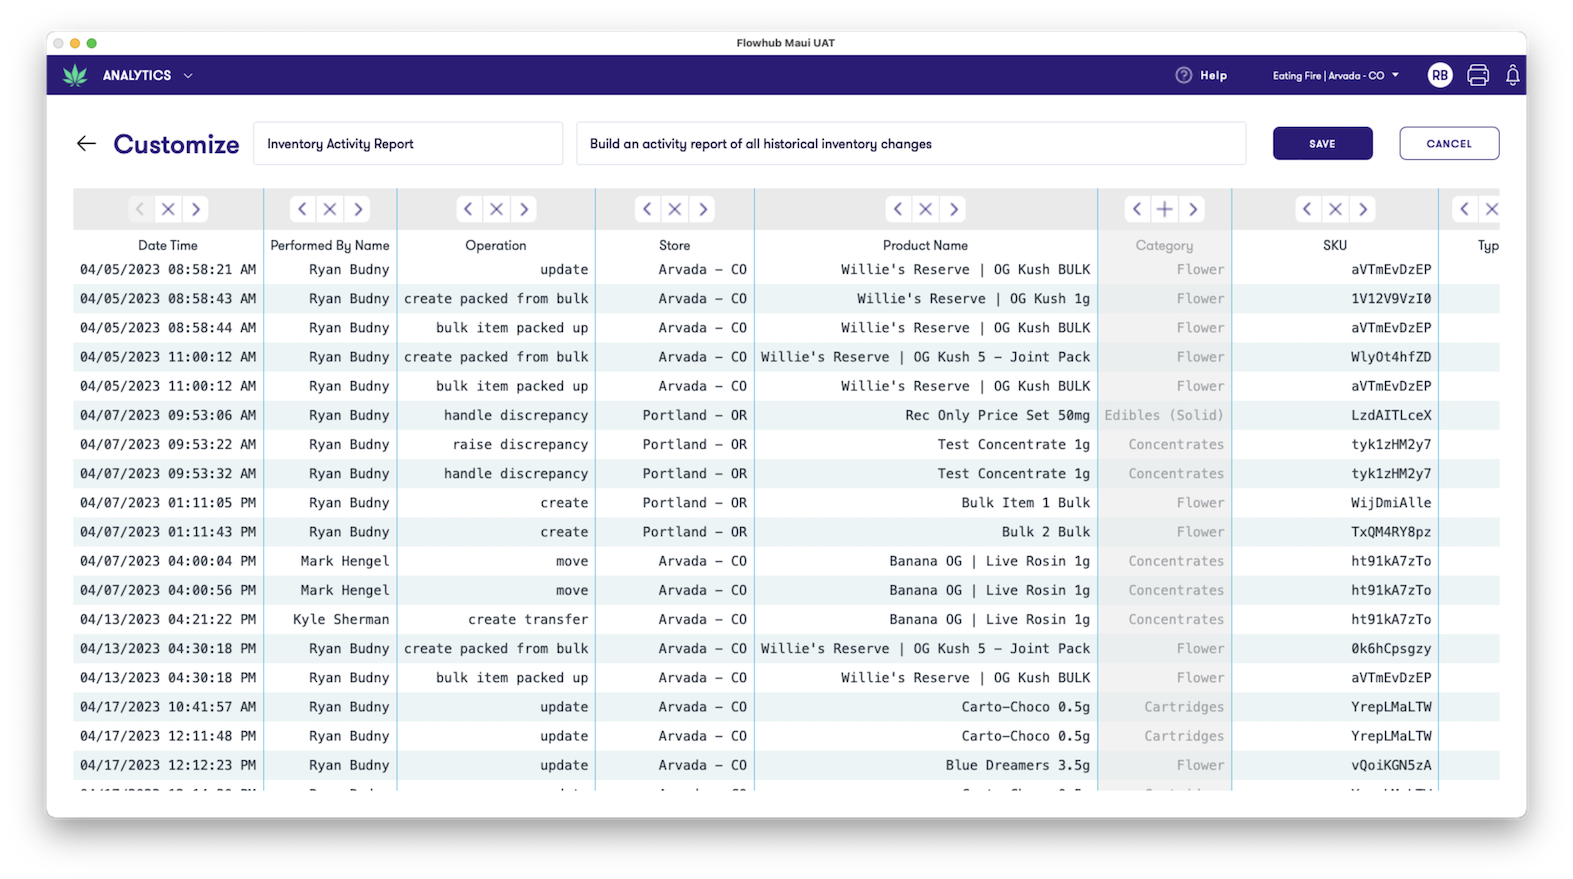Move the Store column left

click(x=647, y=209)
